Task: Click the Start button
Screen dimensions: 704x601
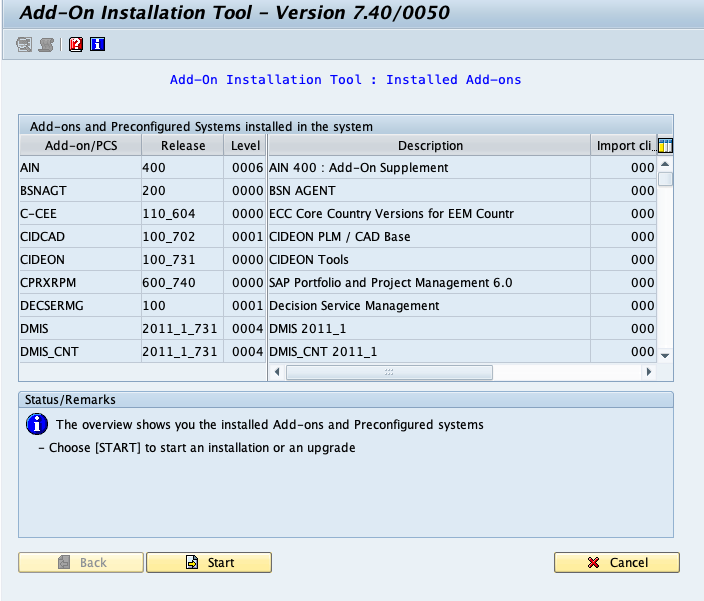Action: point(209,562)
